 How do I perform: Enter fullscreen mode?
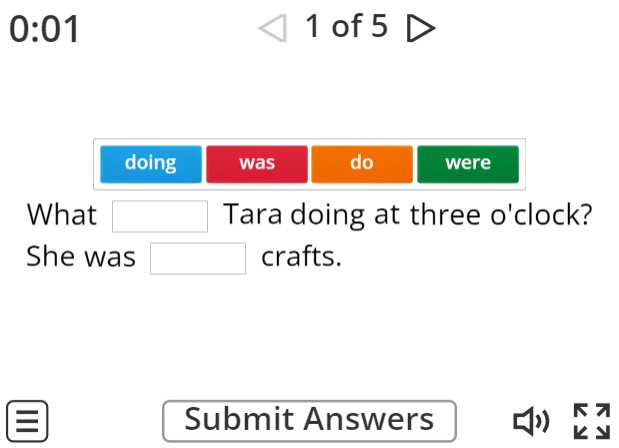tap(590, 420)
